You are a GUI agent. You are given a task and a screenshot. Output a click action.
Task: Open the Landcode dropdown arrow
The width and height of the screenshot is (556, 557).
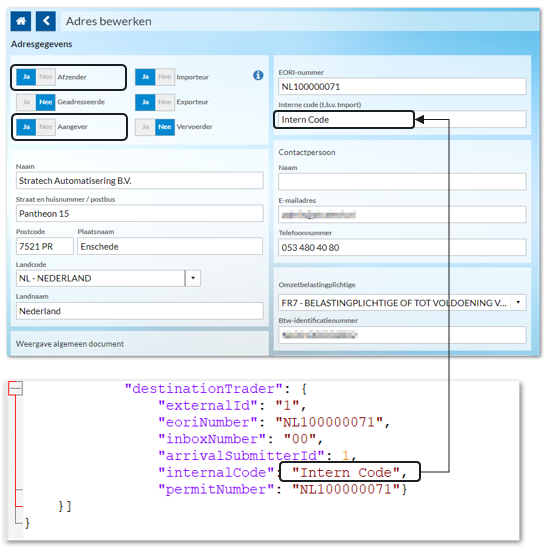193,278
